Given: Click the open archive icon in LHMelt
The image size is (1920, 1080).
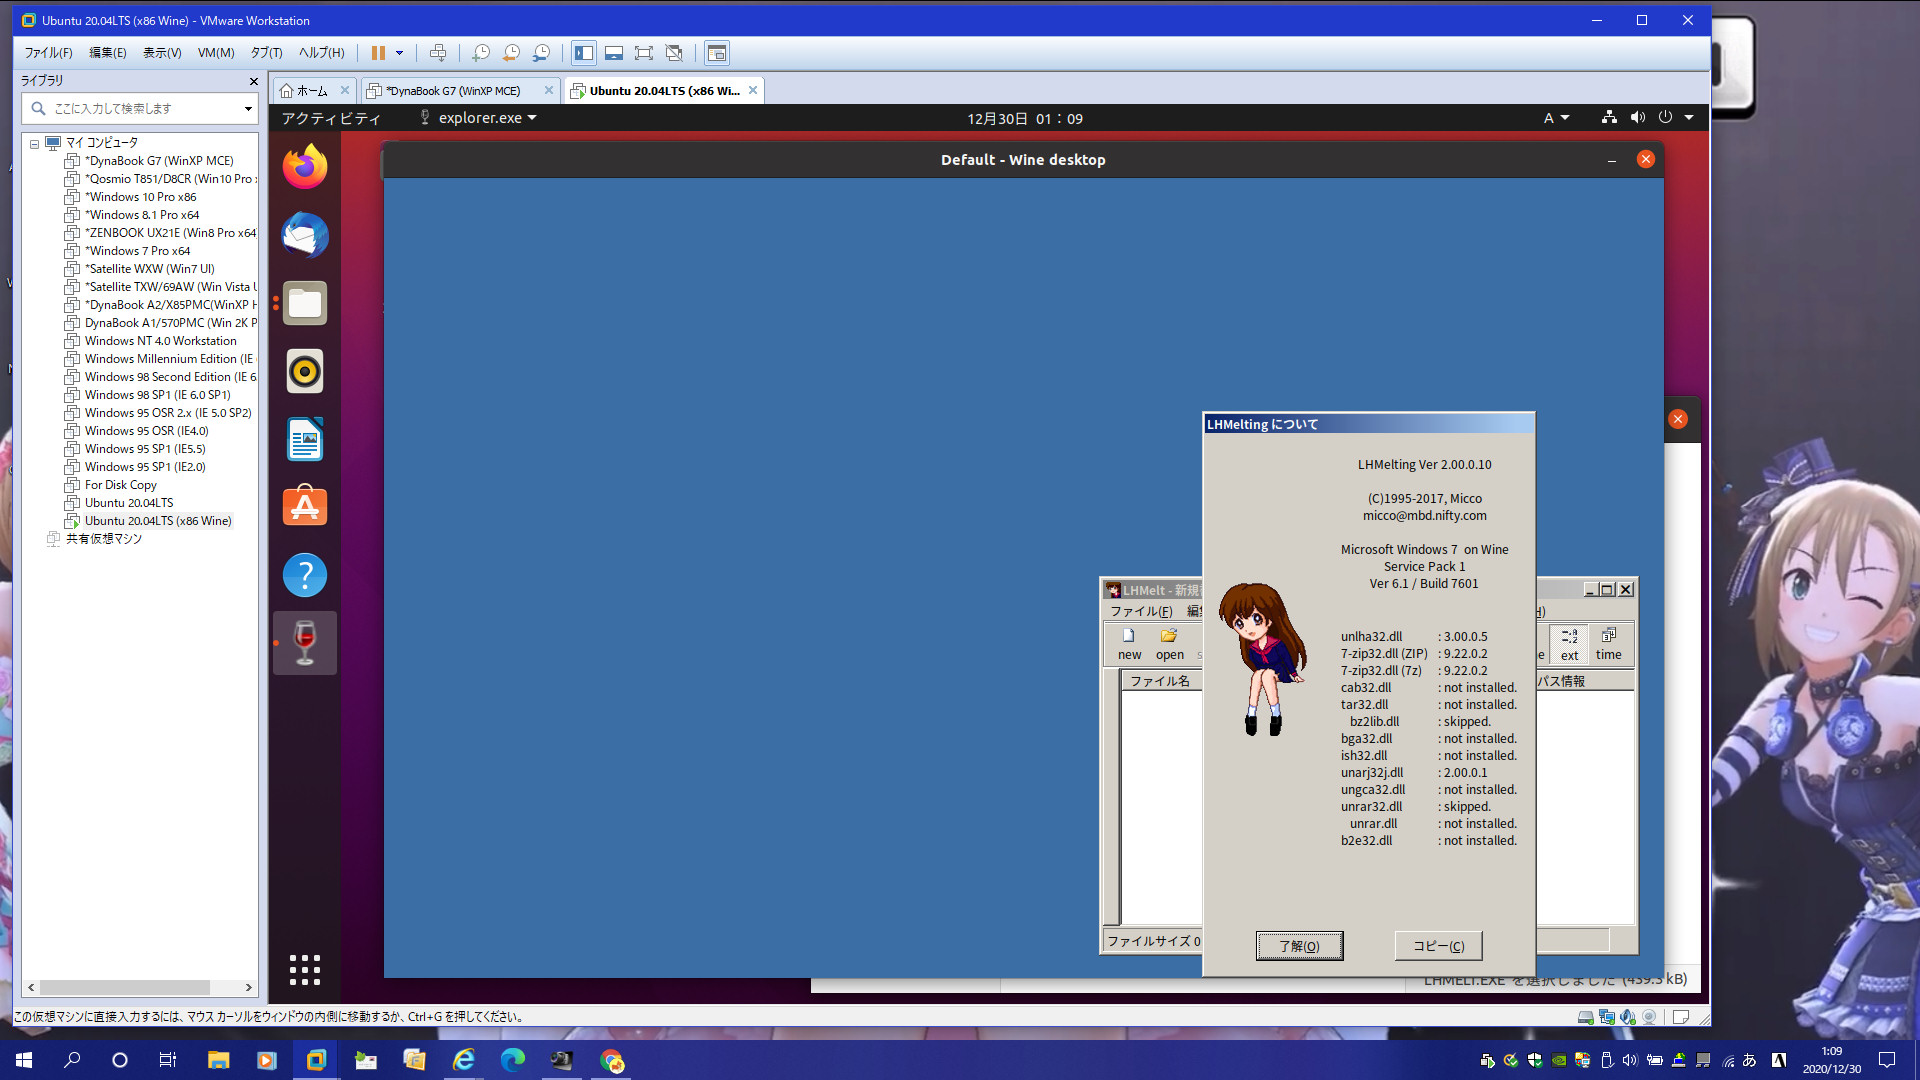Looking at the screenshot, I should point(1169,644).
